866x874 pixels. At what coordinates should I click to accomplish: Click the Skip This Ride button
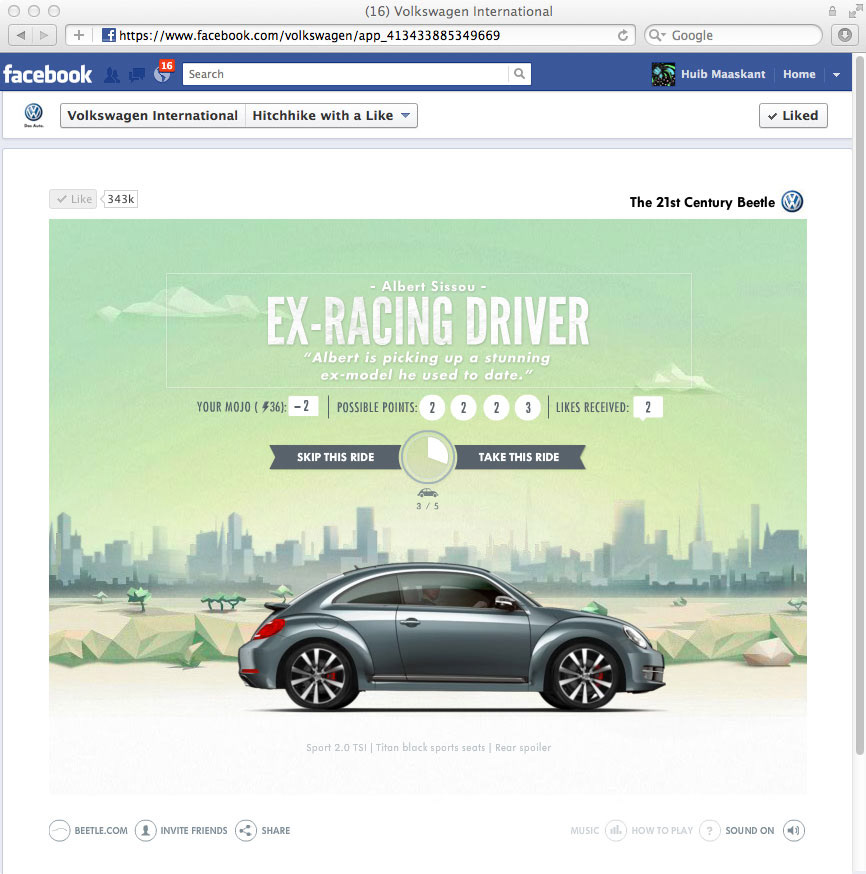[x=335, y=457]
